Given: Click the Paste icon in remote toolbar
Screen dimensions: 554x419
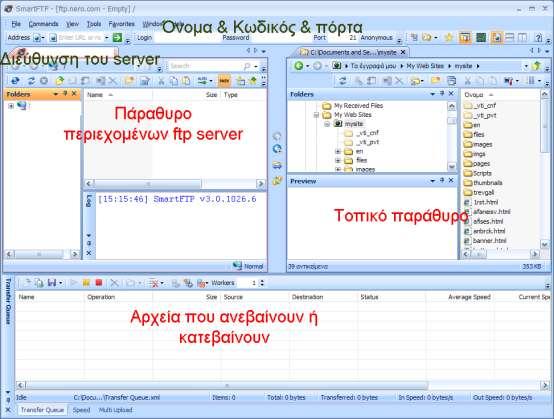Looking at the screenshot, I should (x=186, y=81).
